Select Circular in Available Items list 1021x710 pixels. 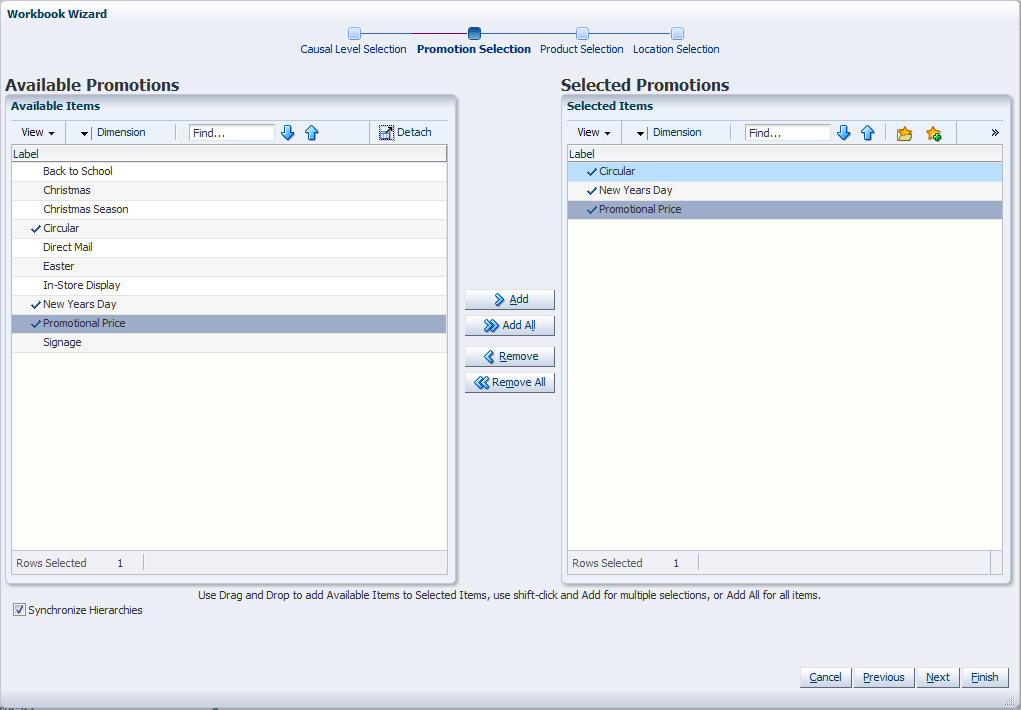229,228
